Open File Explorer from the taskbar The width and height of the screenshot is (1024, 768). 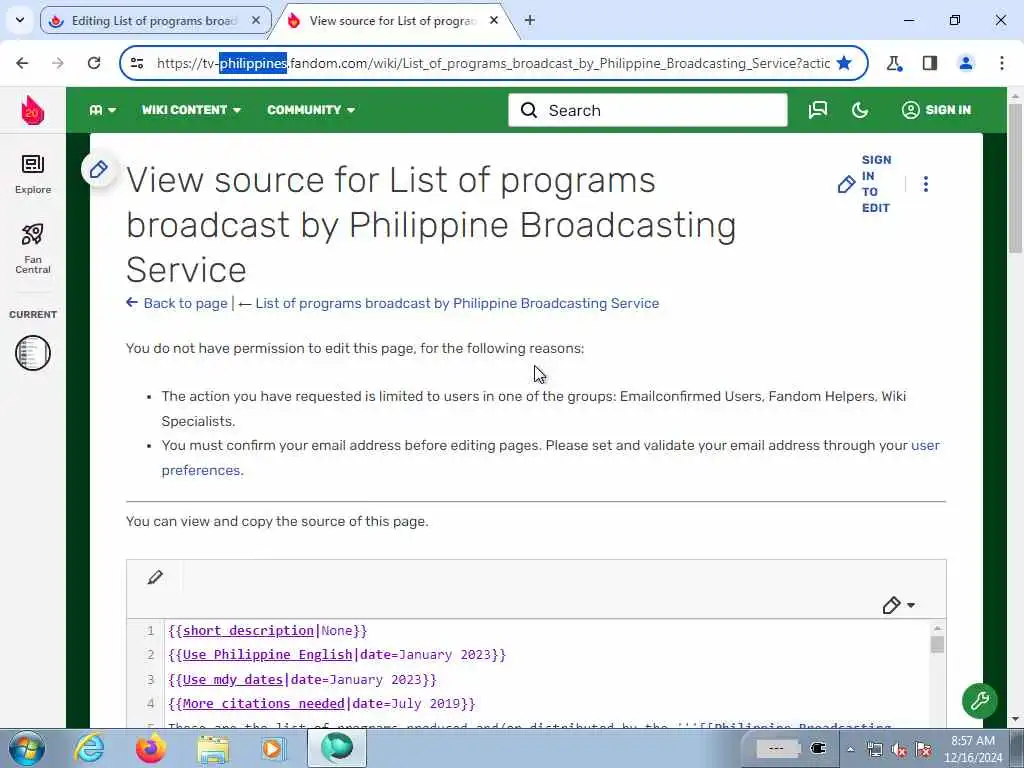213,748
